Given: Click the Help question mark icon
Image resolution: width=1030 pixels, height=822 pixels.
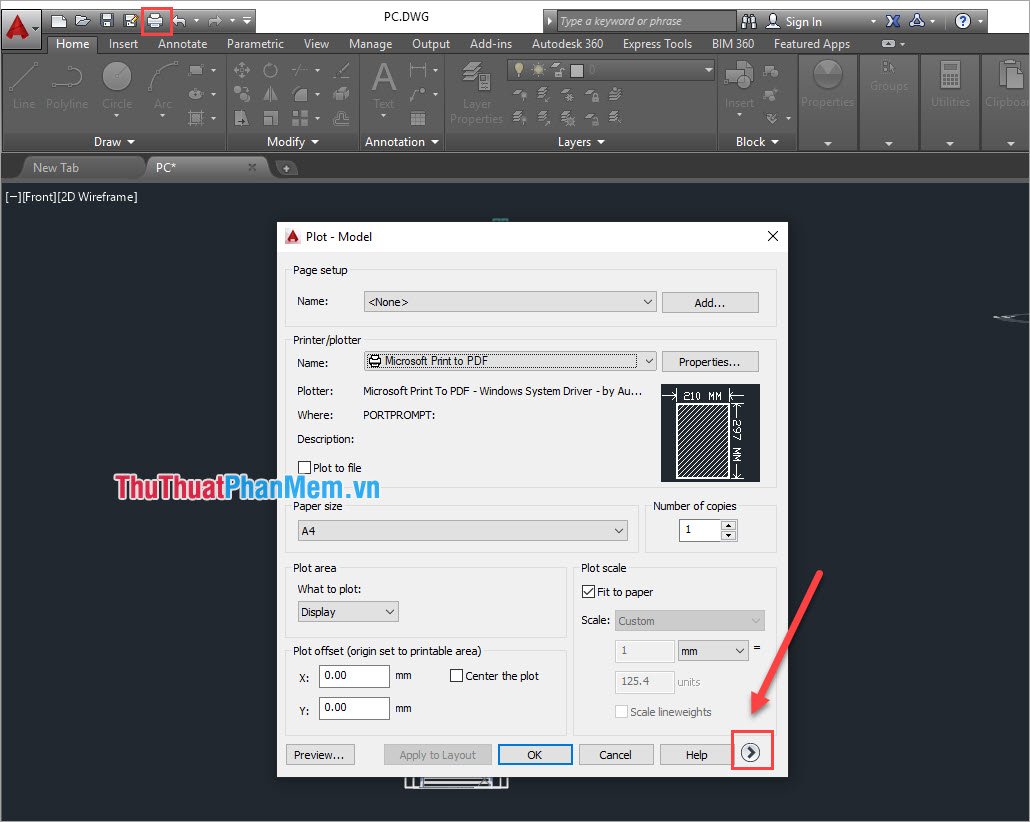Looking at the screenshot, I should coord(962,21).
